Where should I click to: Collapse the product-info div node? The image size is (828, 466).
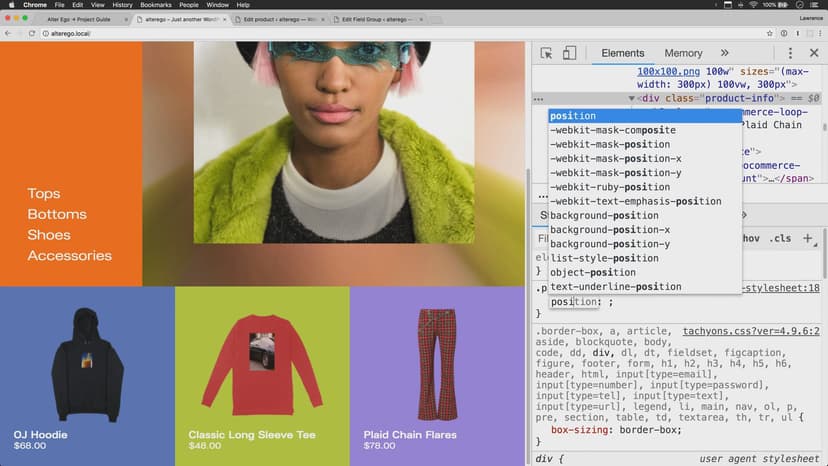(631, 99)
